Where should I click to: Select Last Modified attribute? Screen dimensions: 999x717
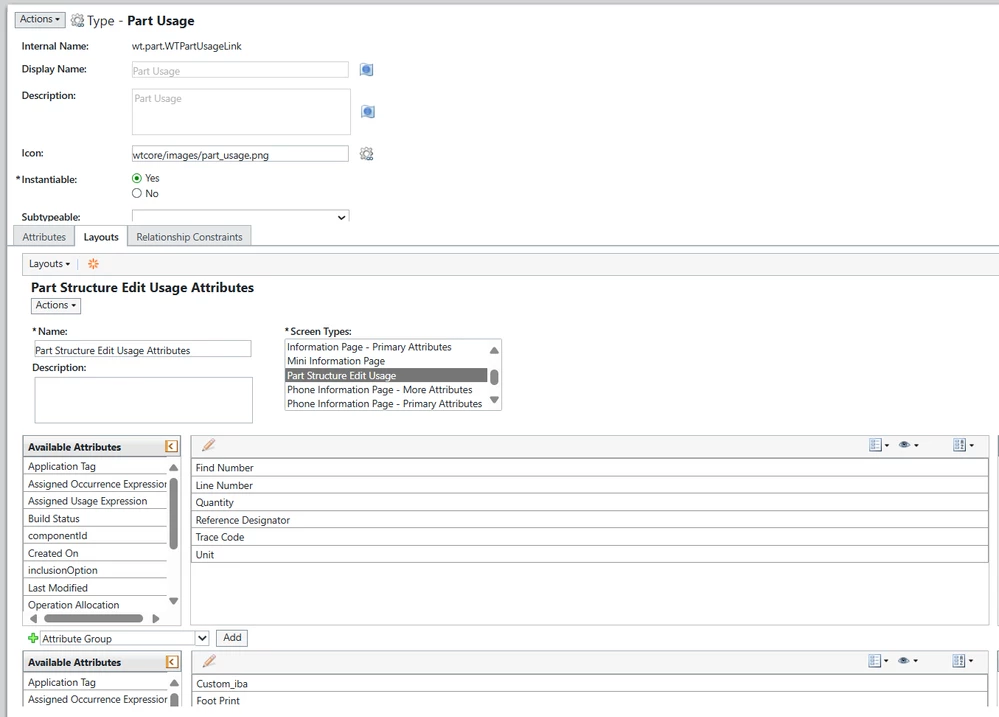click(x=96, y=588)
